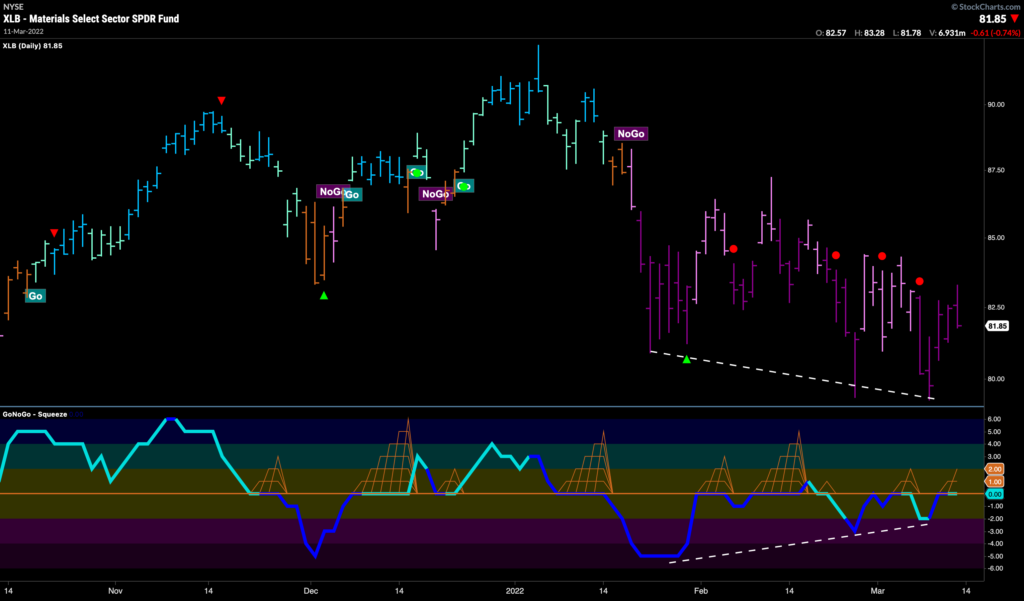The width and height of the screenshot is (1024, 601).
Task: Click the orange 1.00 tag on the oscillator axis
Action: click(x=995, y=481)
